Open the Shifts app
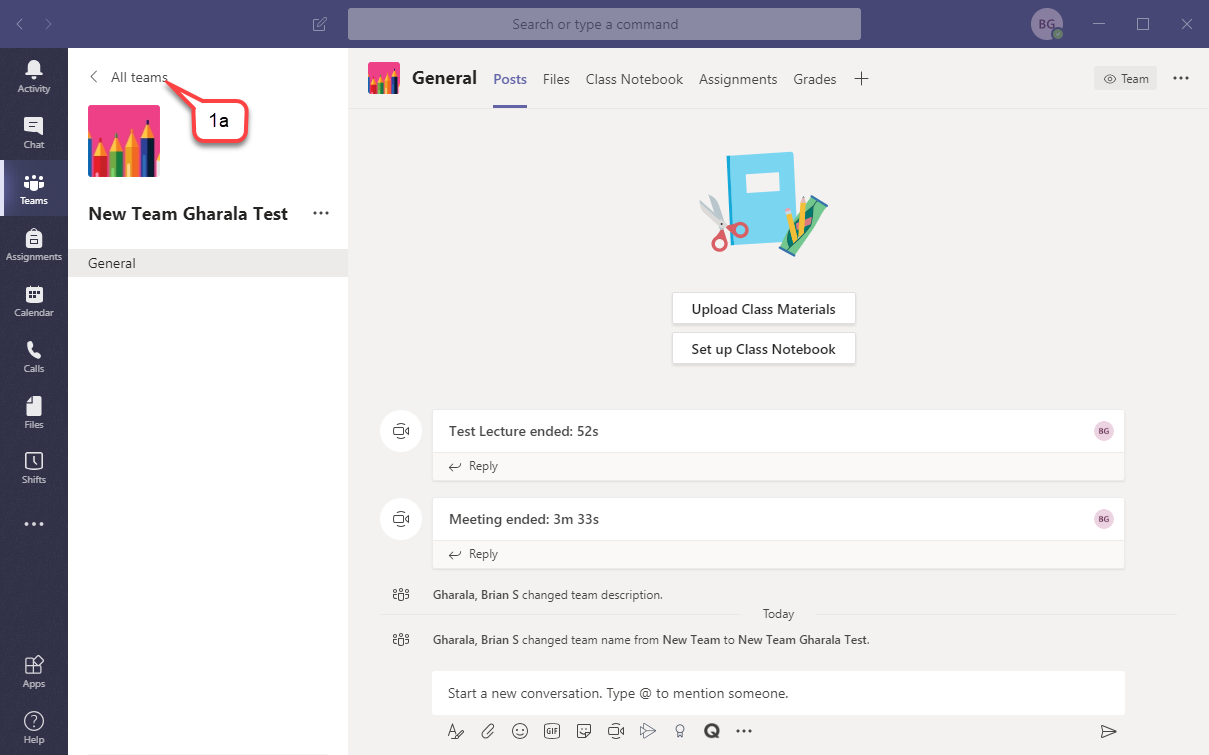This screenshot has width=1209, height=755. coord(34,467)
